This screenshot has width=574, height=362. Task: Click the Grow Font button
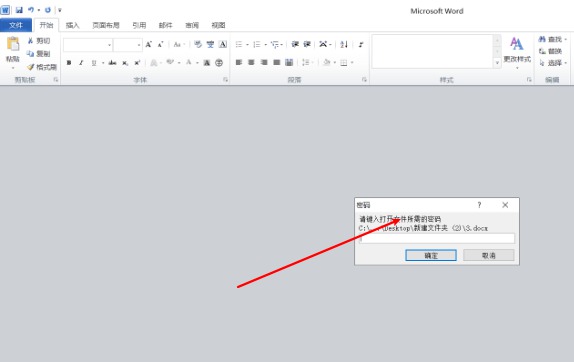pos(148,45)
